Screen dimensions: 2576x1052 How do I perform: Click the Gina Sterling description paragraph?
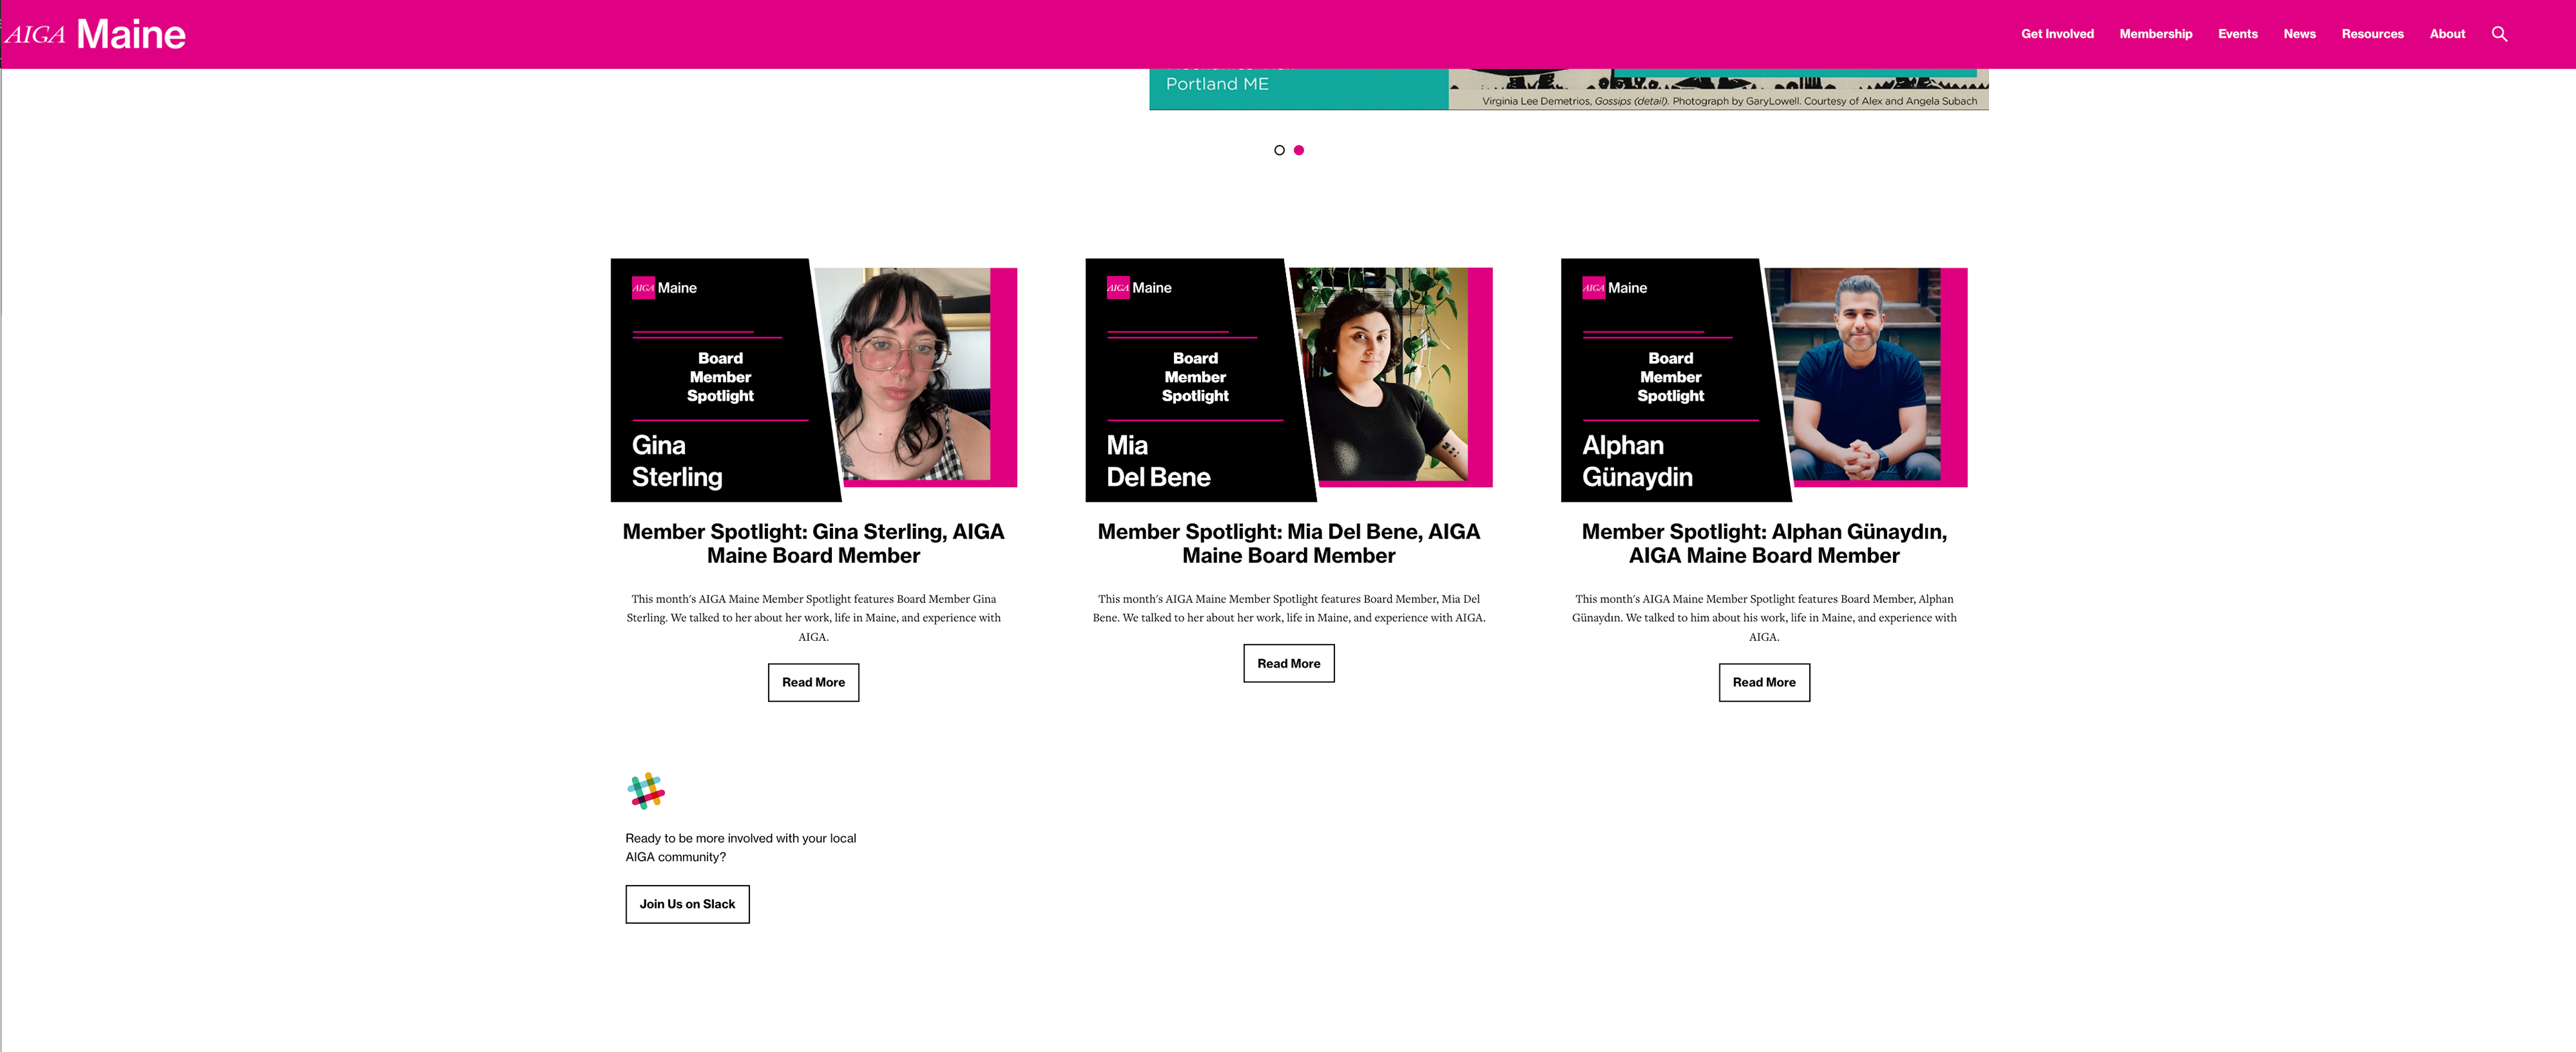tap(813, 618)
